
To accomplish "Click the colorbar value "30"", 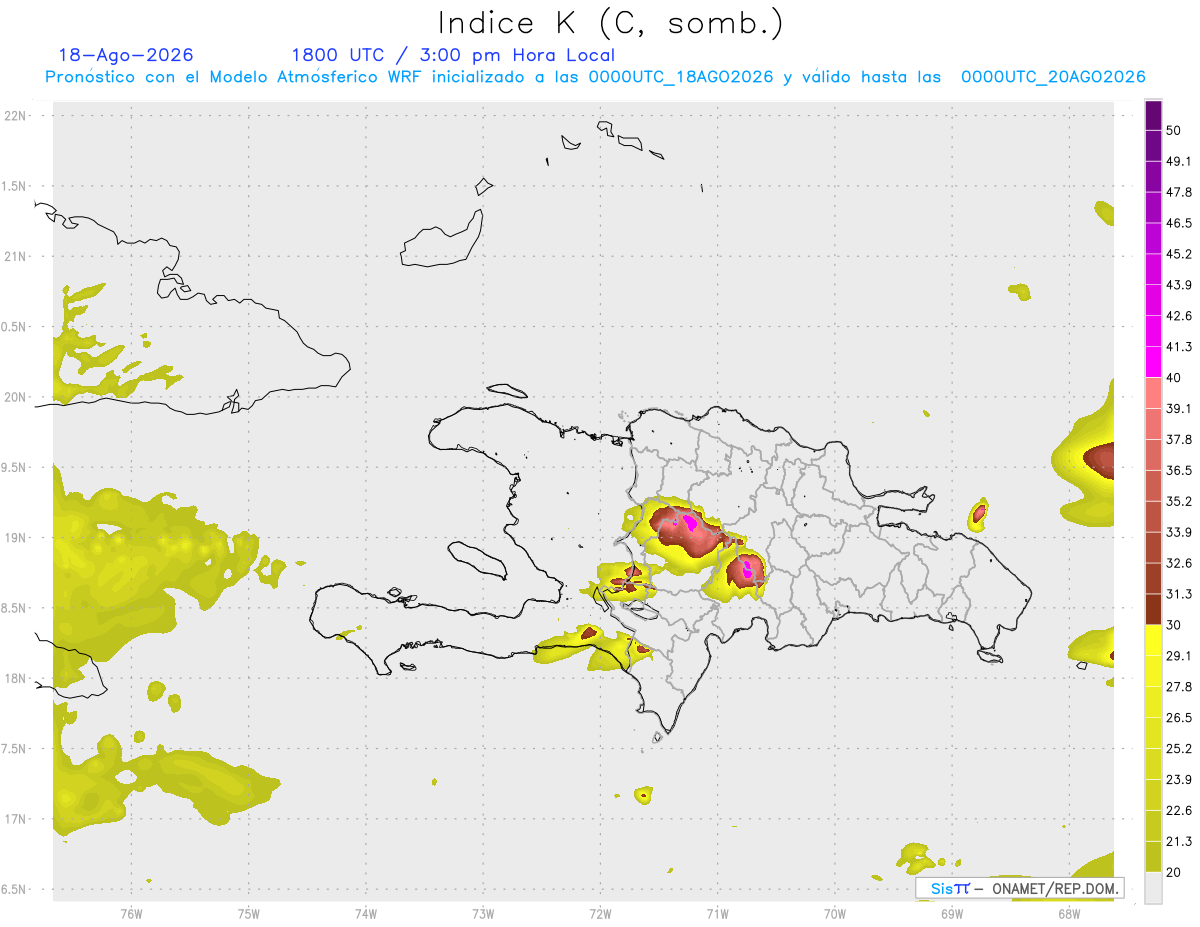I will tap(1174, 625).
